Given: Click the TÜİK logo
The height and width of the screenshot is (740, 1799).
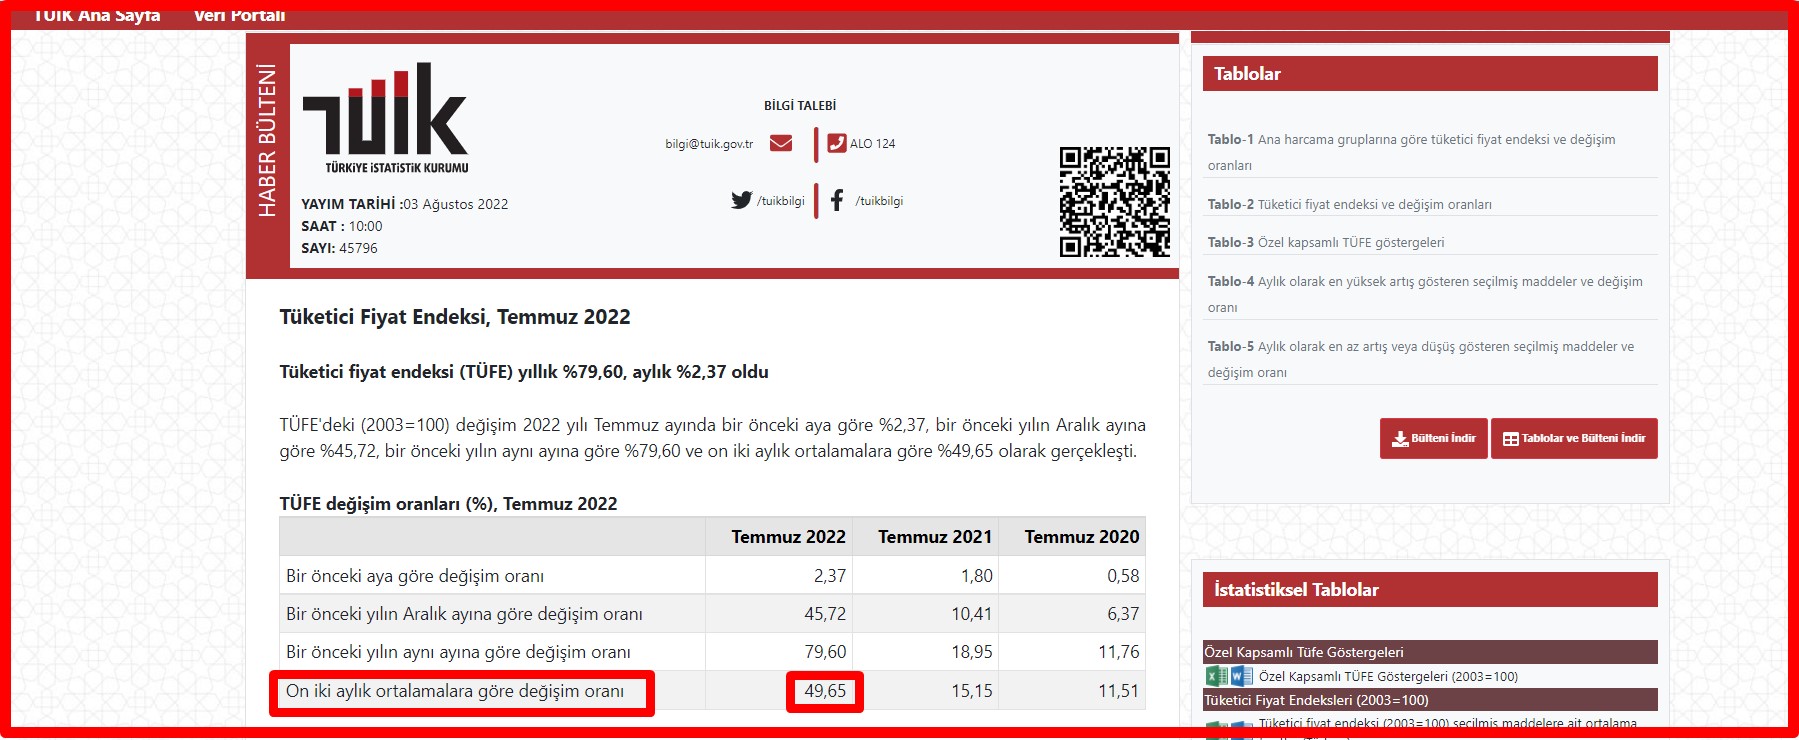Looking at the screenshot, I should click(386, 118).
